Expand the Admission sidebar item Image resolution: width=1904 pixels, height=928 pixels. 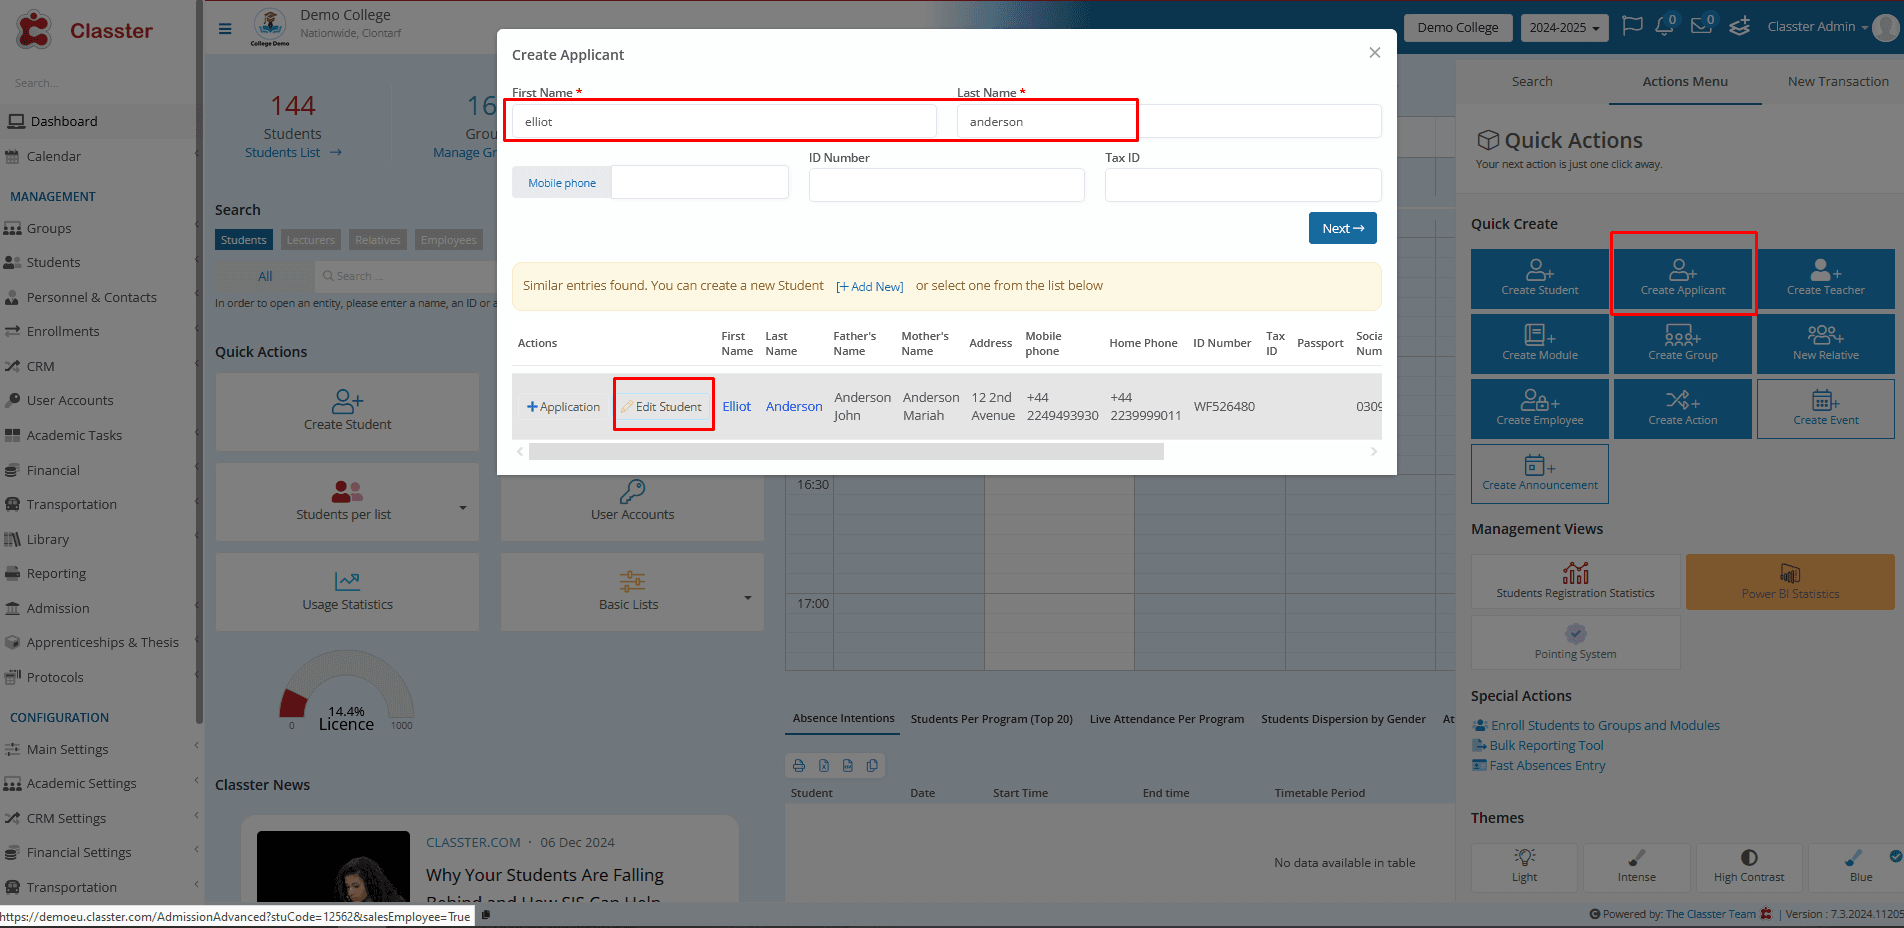(100, 608)
